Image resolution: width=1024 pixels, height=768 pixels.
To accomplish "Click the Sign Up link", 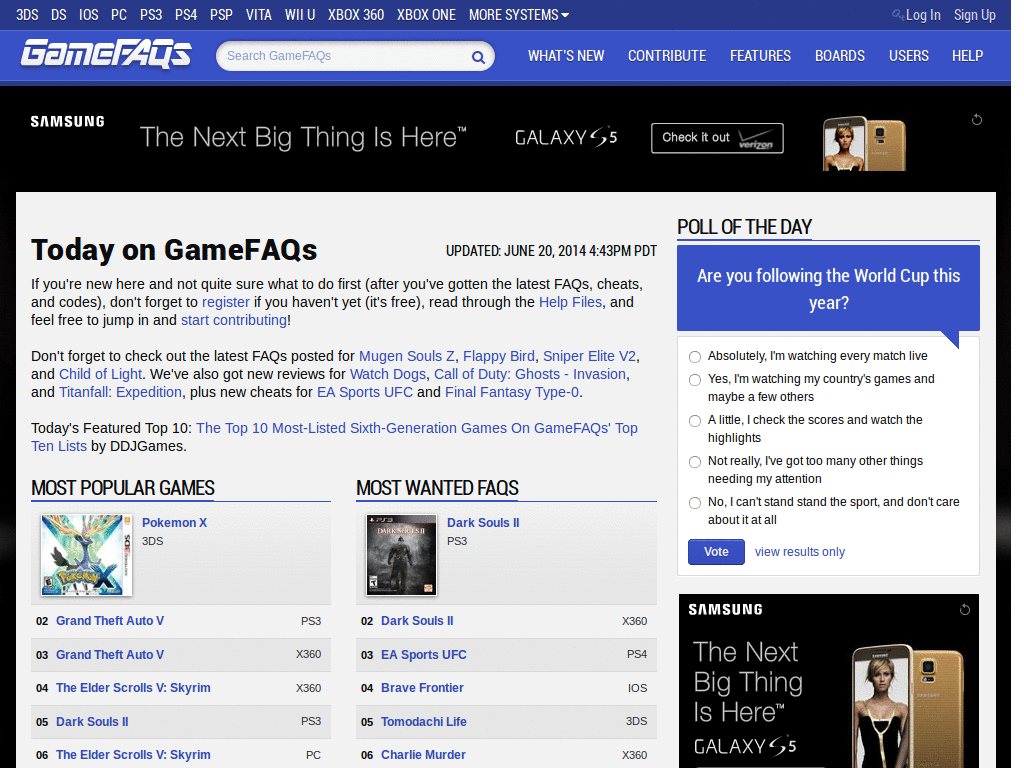I will tap(974, 14).
